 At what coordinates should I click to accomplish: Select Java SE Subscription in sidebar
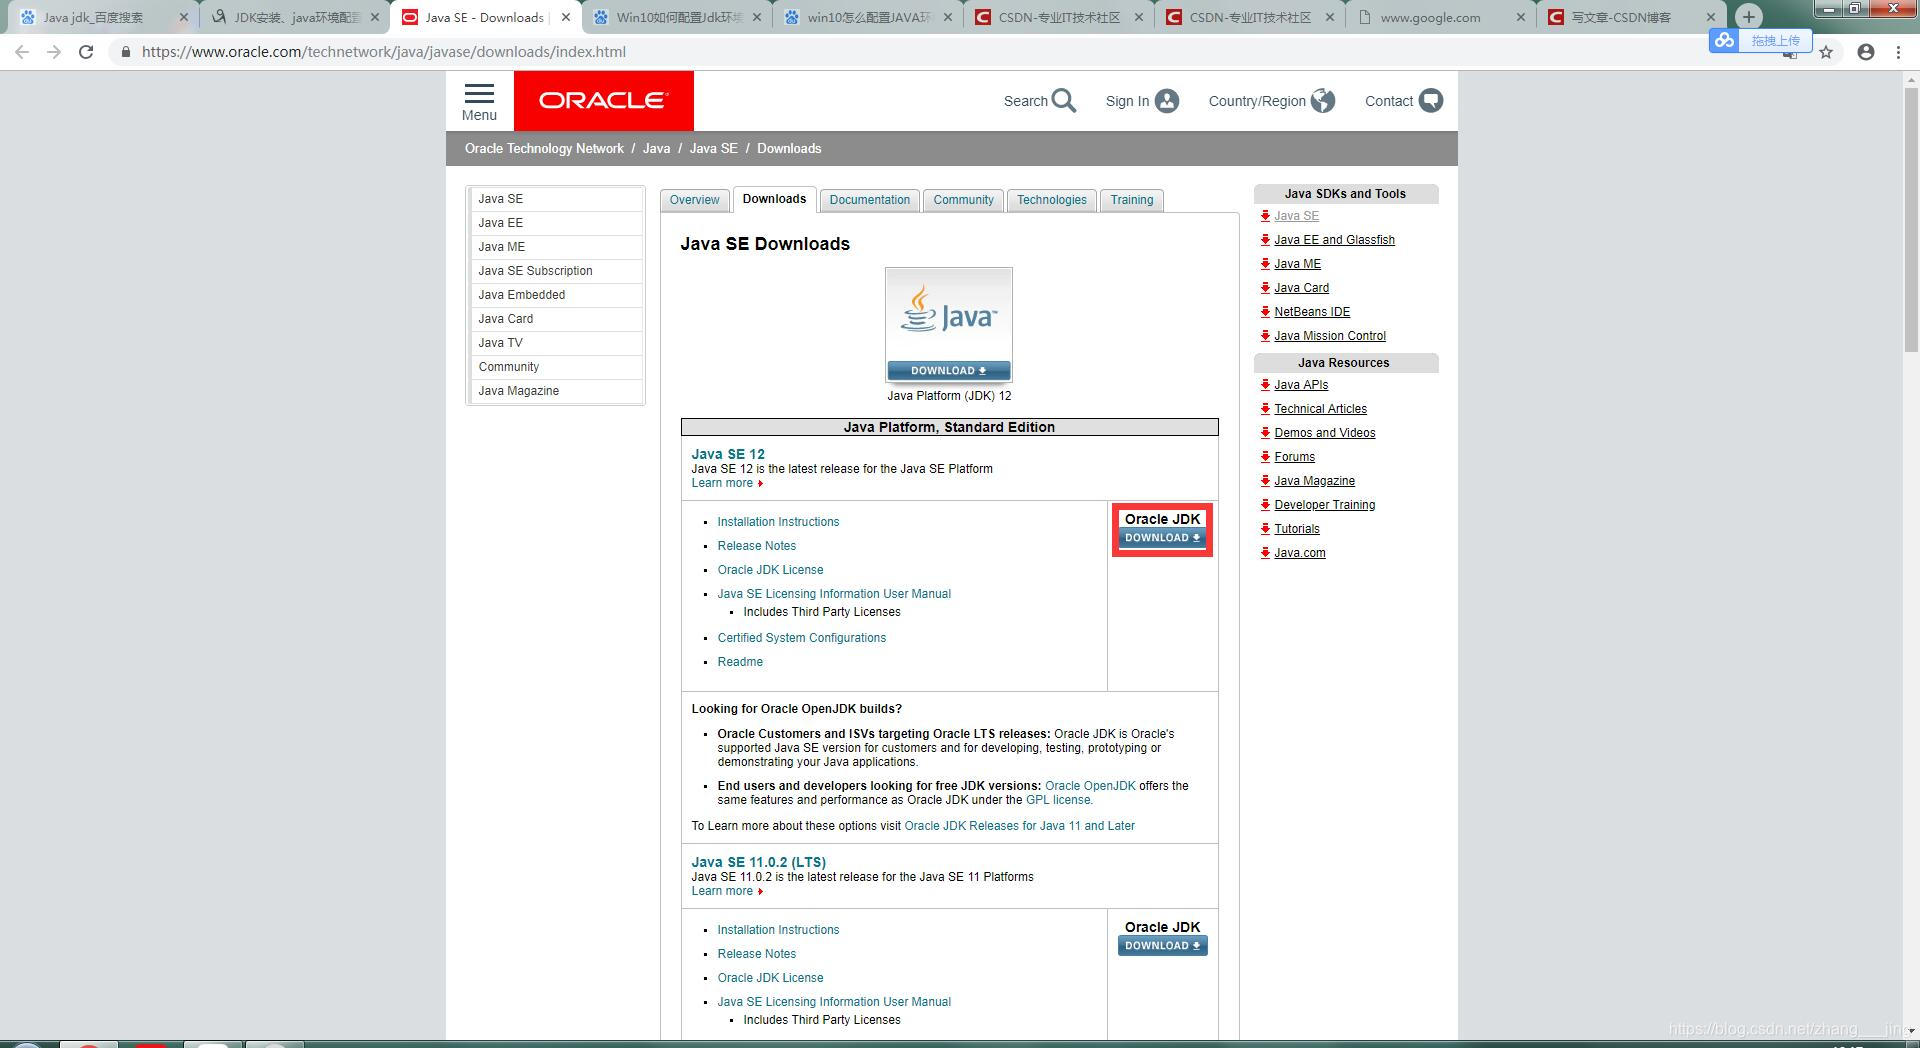[x=556, y=271]
